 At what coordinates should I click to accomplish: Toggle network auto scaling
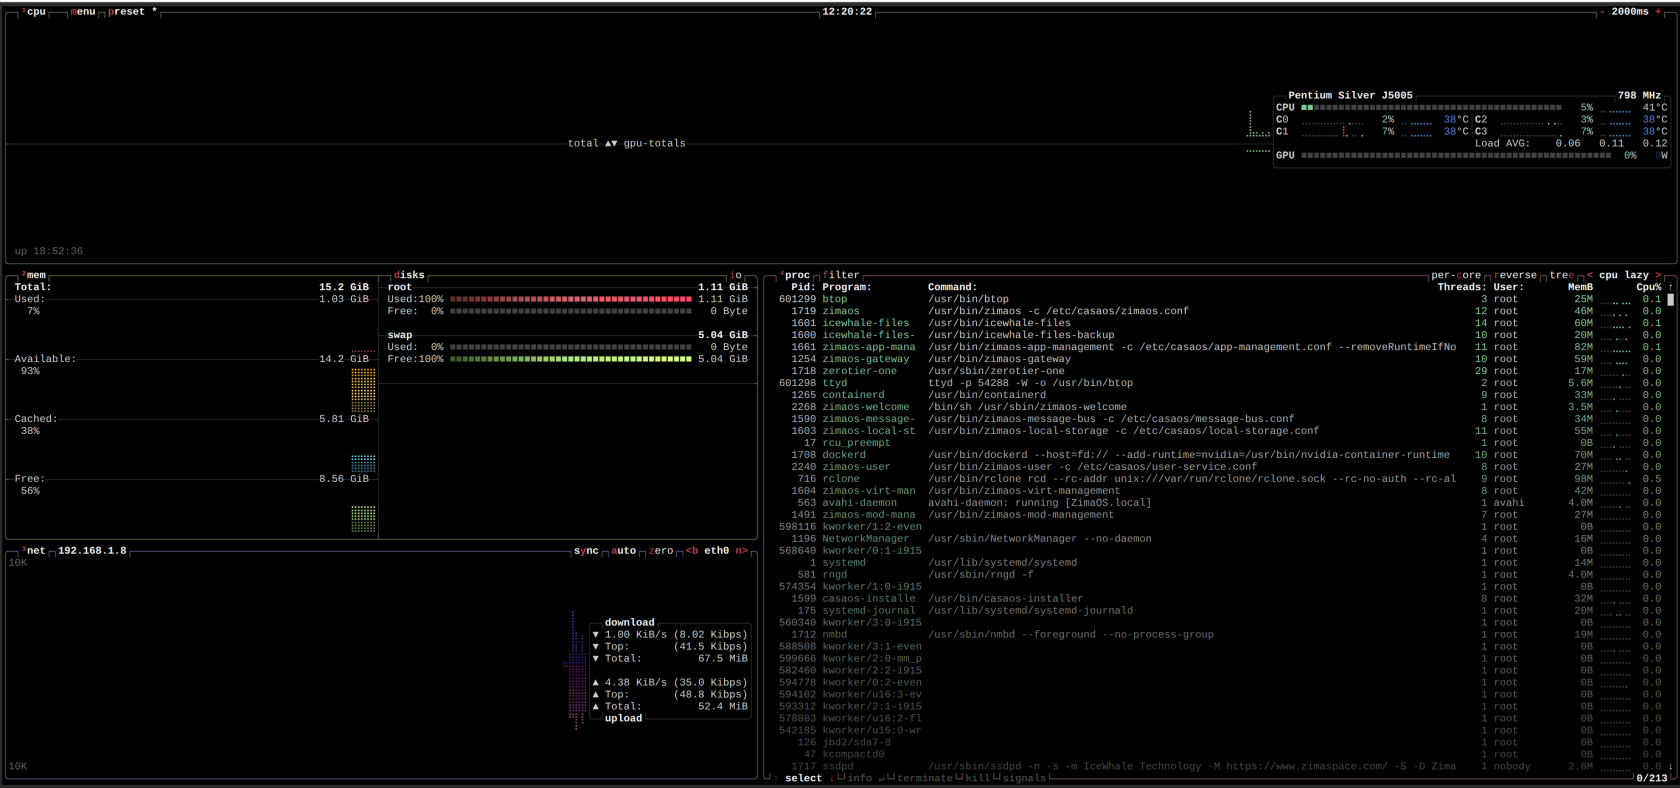pos(624,551)
